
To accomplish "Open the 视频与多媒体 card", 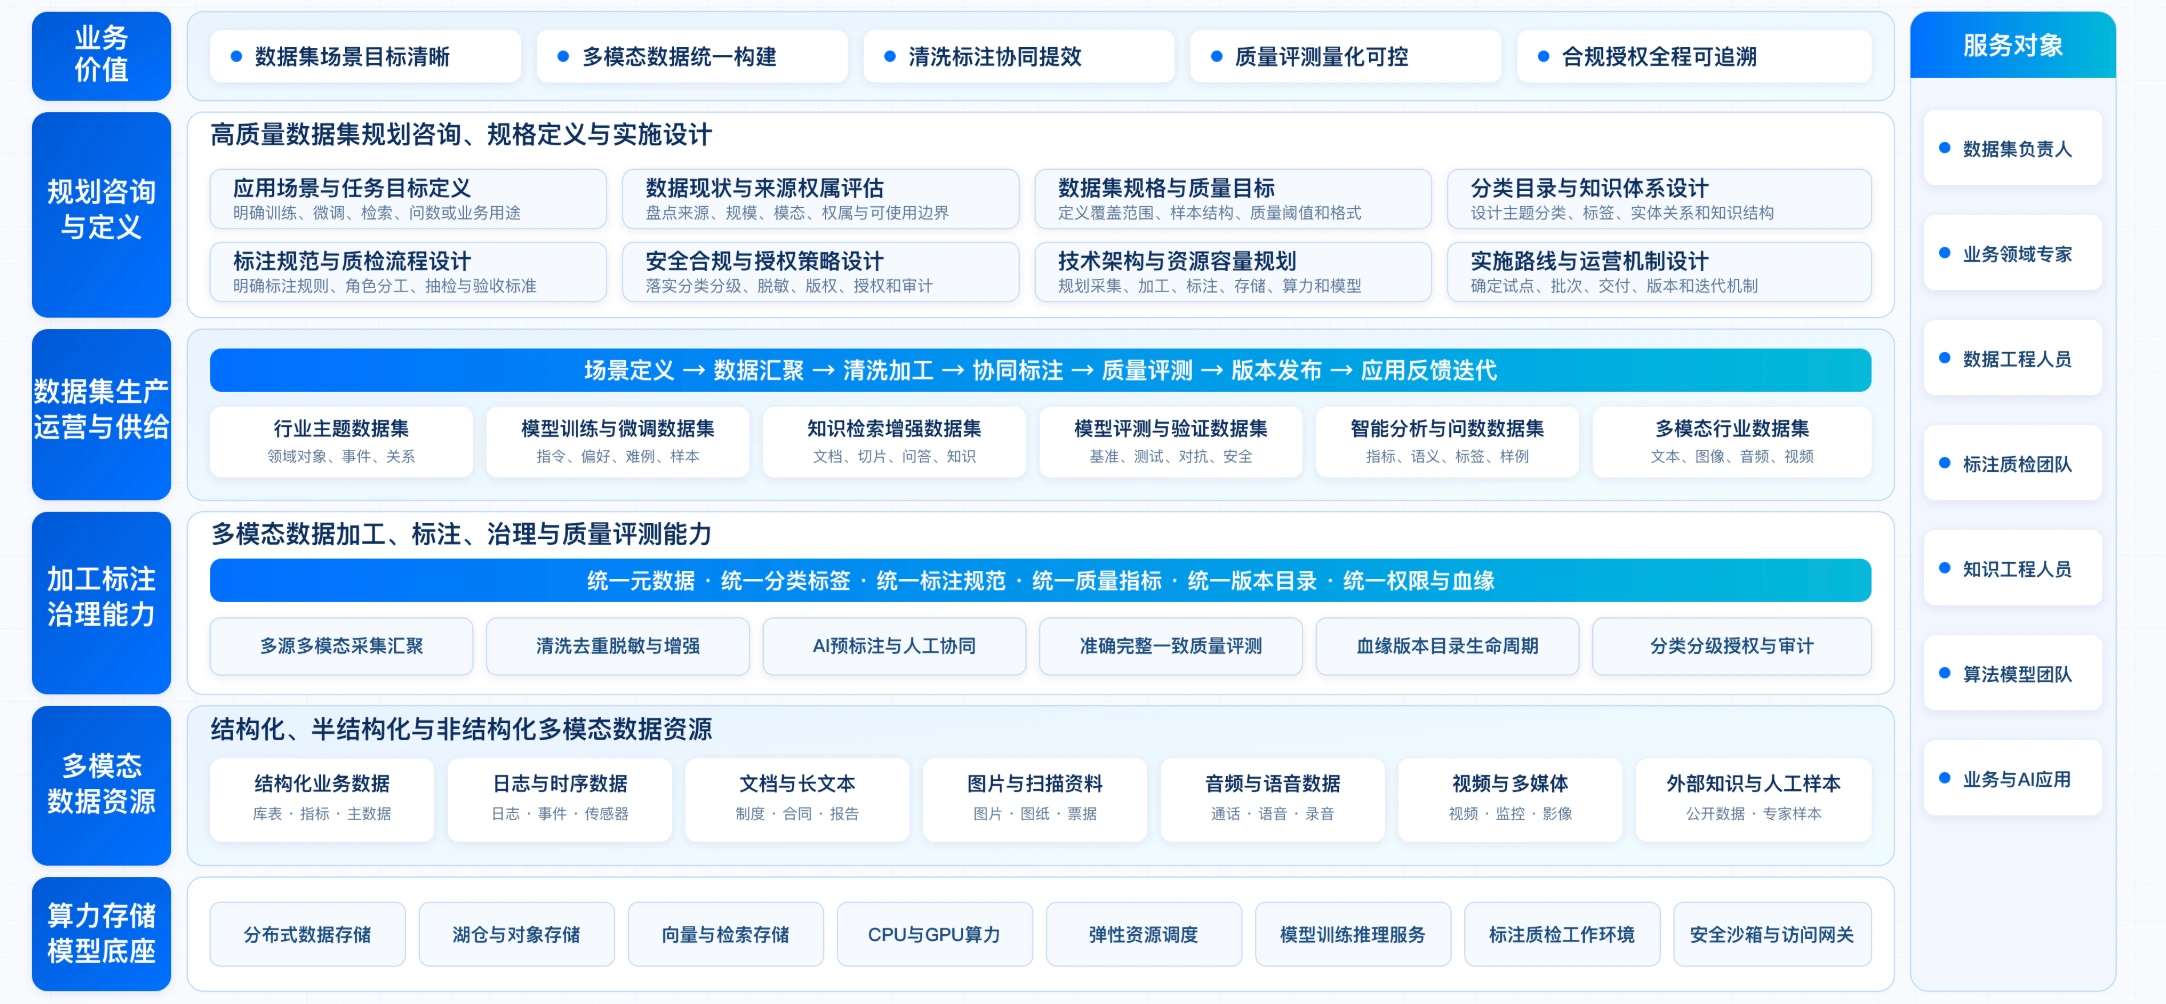I will coord(1510,799).
